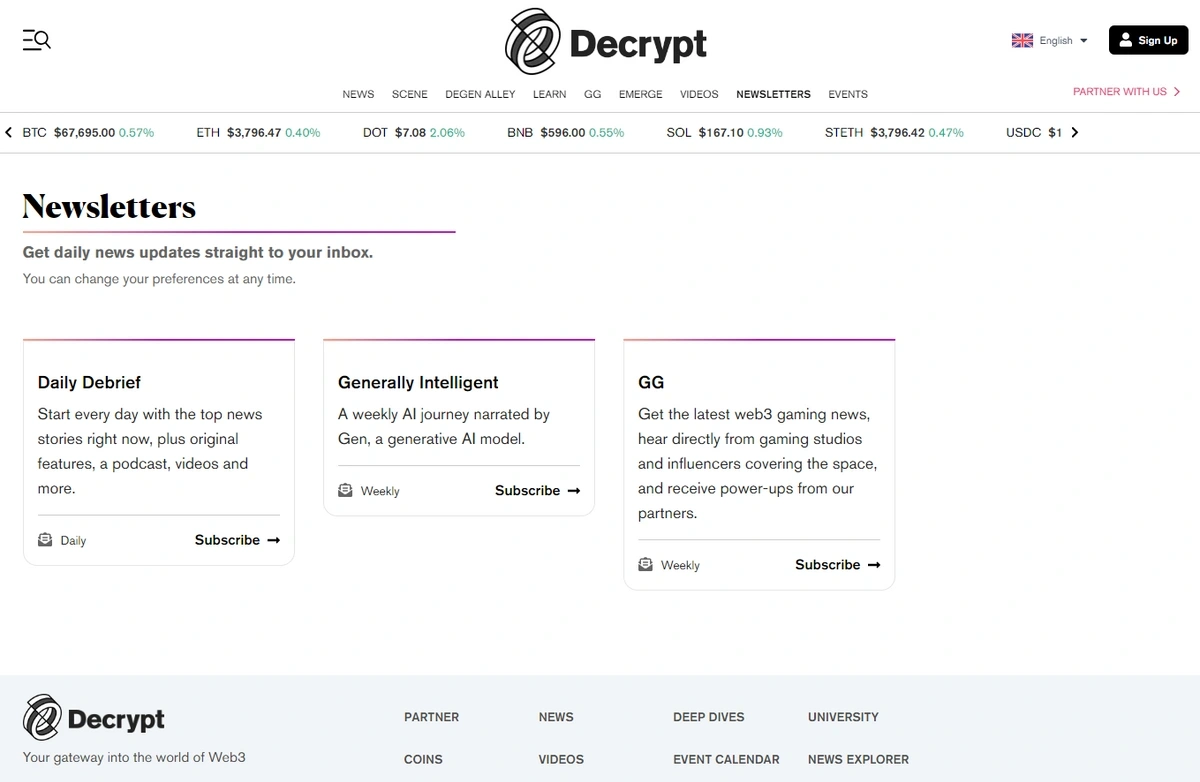Click the USDC ticker entry
Image resolution: width=1200 pixels, height=782 pixels.
coord(1034,132)
